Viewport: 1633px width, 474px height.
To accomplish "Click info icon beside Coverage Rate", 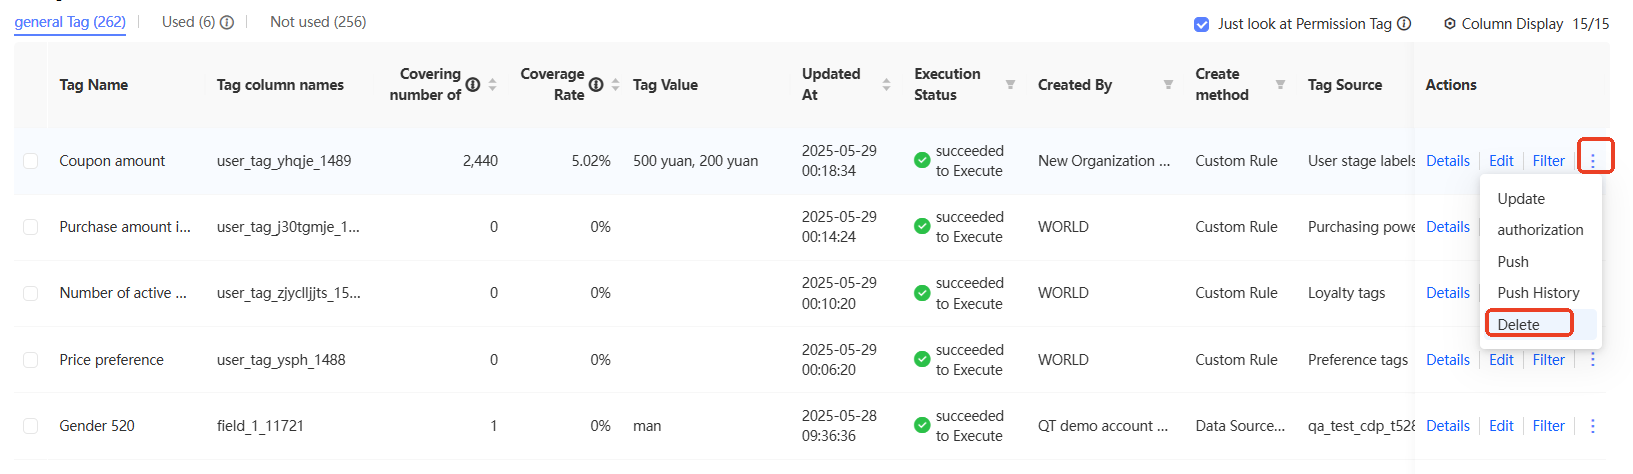I will click(596, 85).
